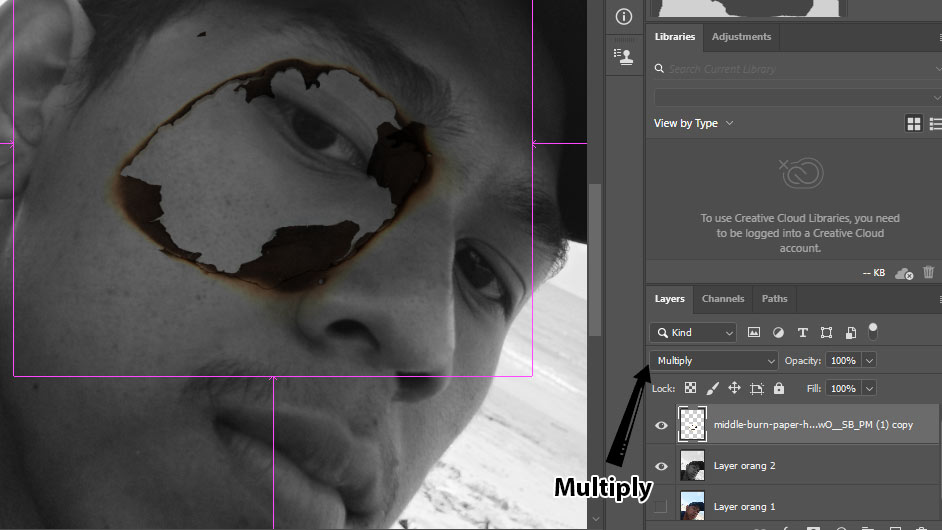The image size is (942, 530).
Task: Select the 'Layer orang 1' layer name
Action: point(744,507)
